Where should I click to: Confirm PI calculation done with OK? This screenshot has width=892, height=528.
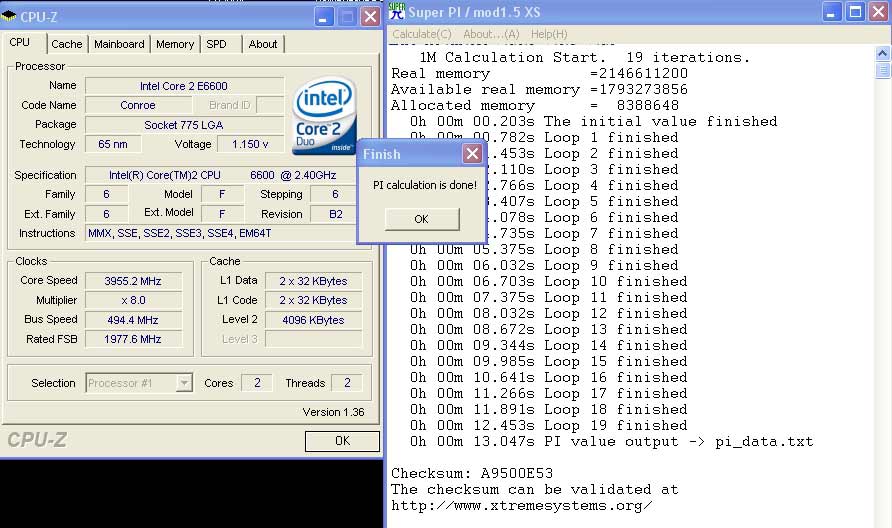pos(422,219)
